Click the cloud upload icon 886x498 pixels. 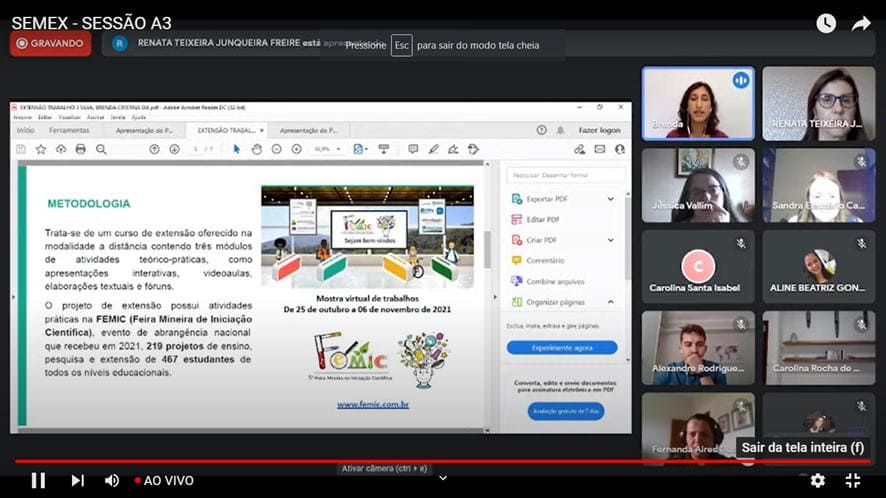click(60, 149)
